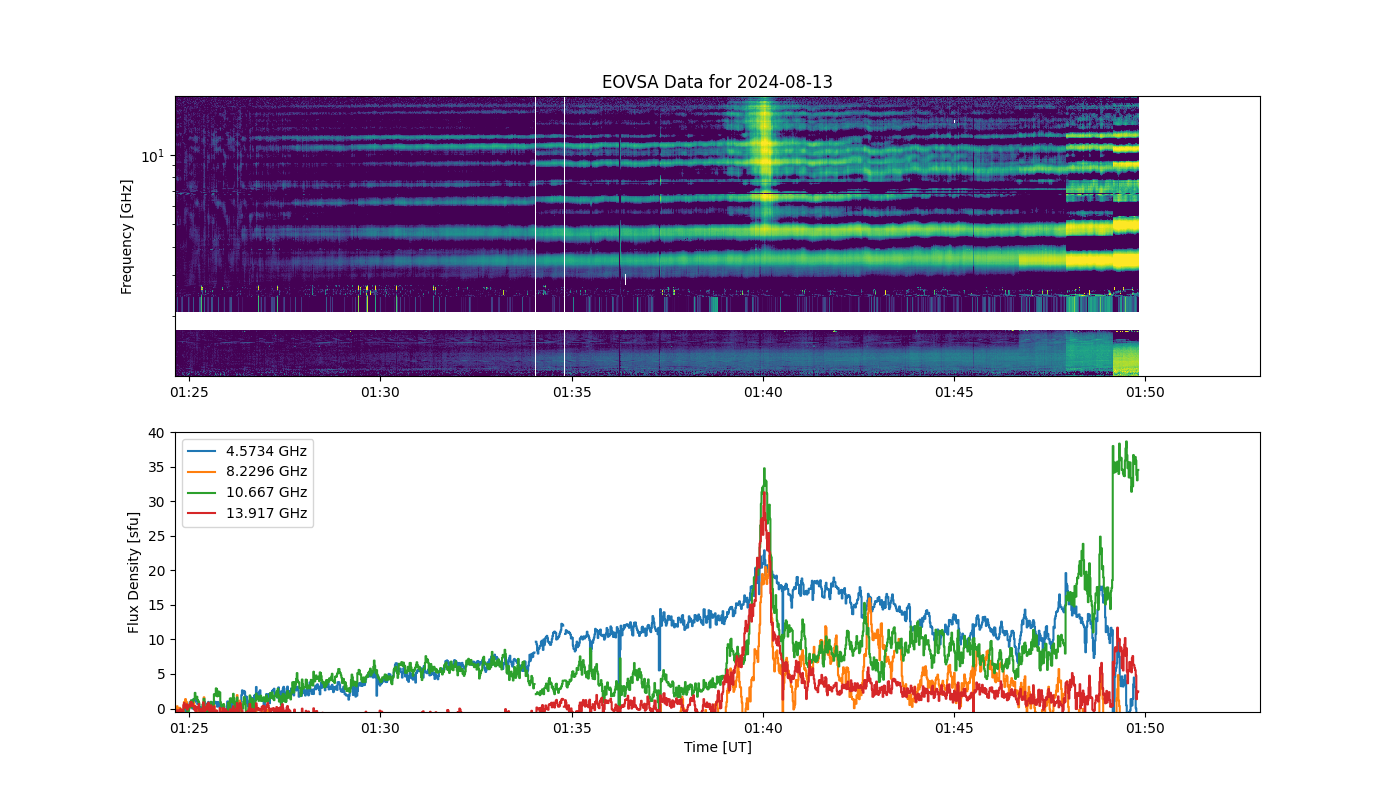Click 01:35 label under flux density plot
Screen dimensions: 1400x800
point(572,729)
